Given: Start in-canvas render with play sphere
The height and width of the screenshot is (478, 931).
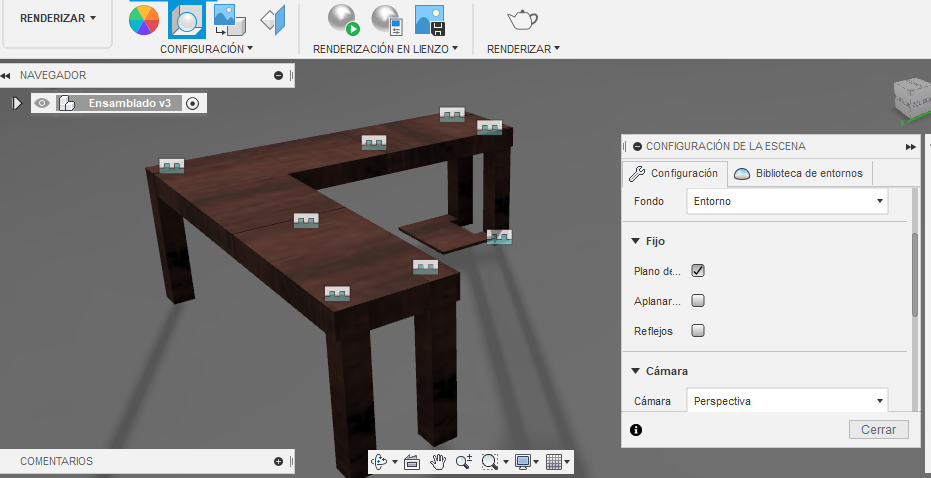Looking at the screenshot, I should [x=344, y=20].
